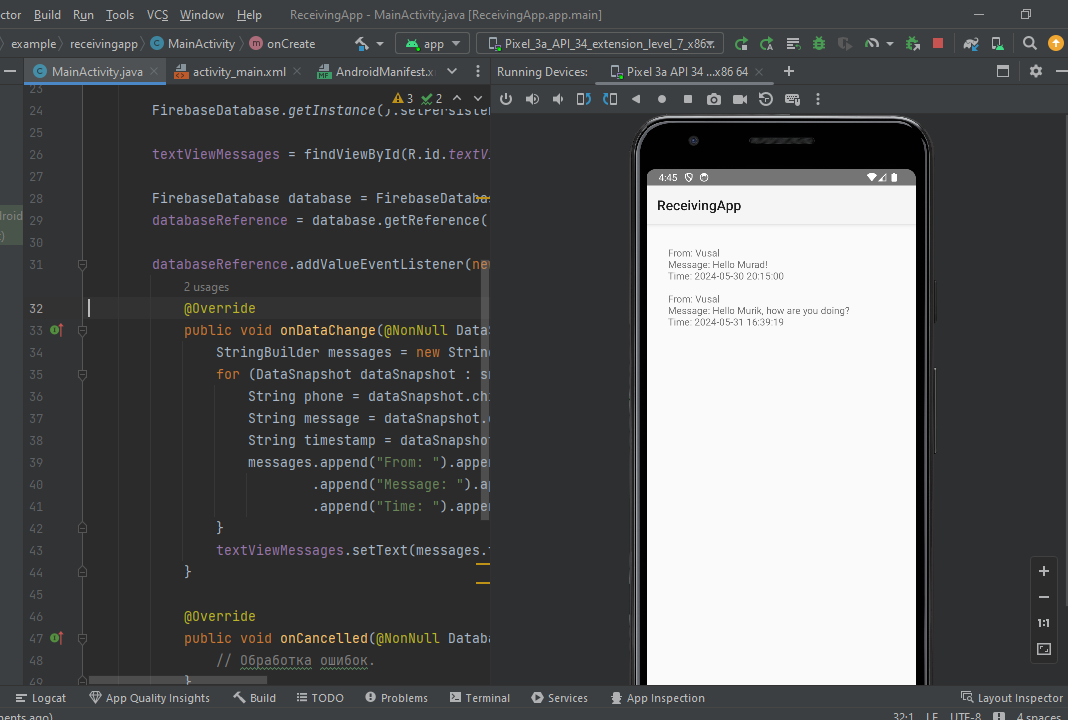The image size is (1068, 720).
Task: Click the '2 usages' inlay hint
Action: pos(206,287)
